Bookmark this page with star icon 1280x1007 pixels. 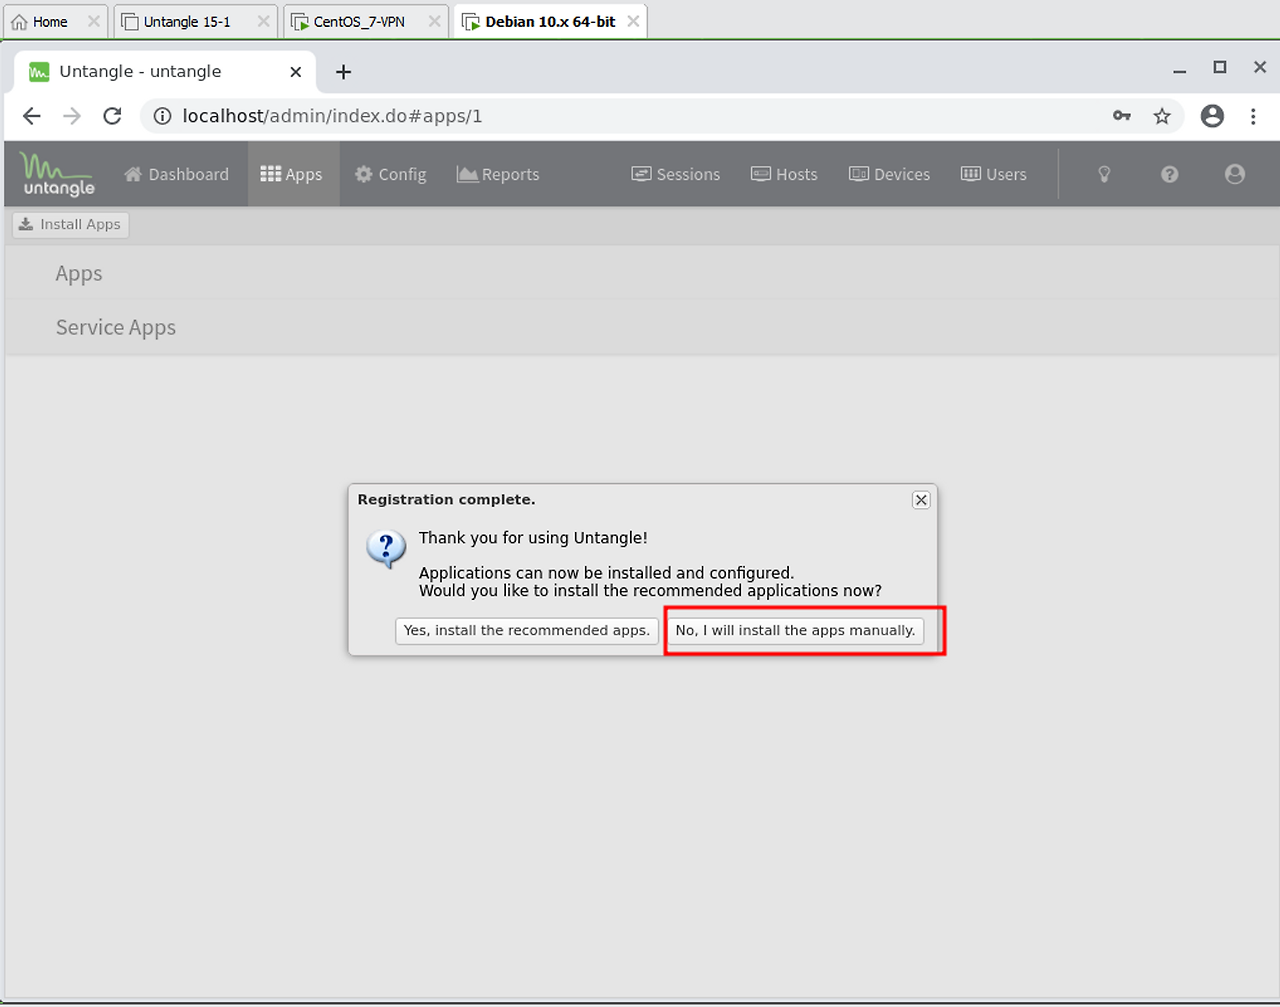point(1162,116)
